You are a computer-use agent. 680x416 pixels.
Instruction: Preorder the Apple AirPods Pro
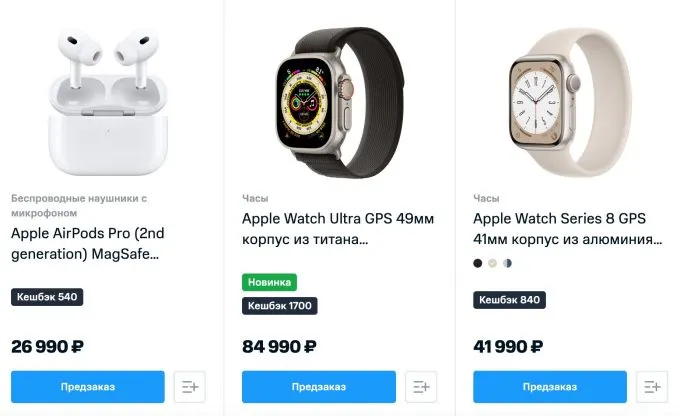(88, 387)
